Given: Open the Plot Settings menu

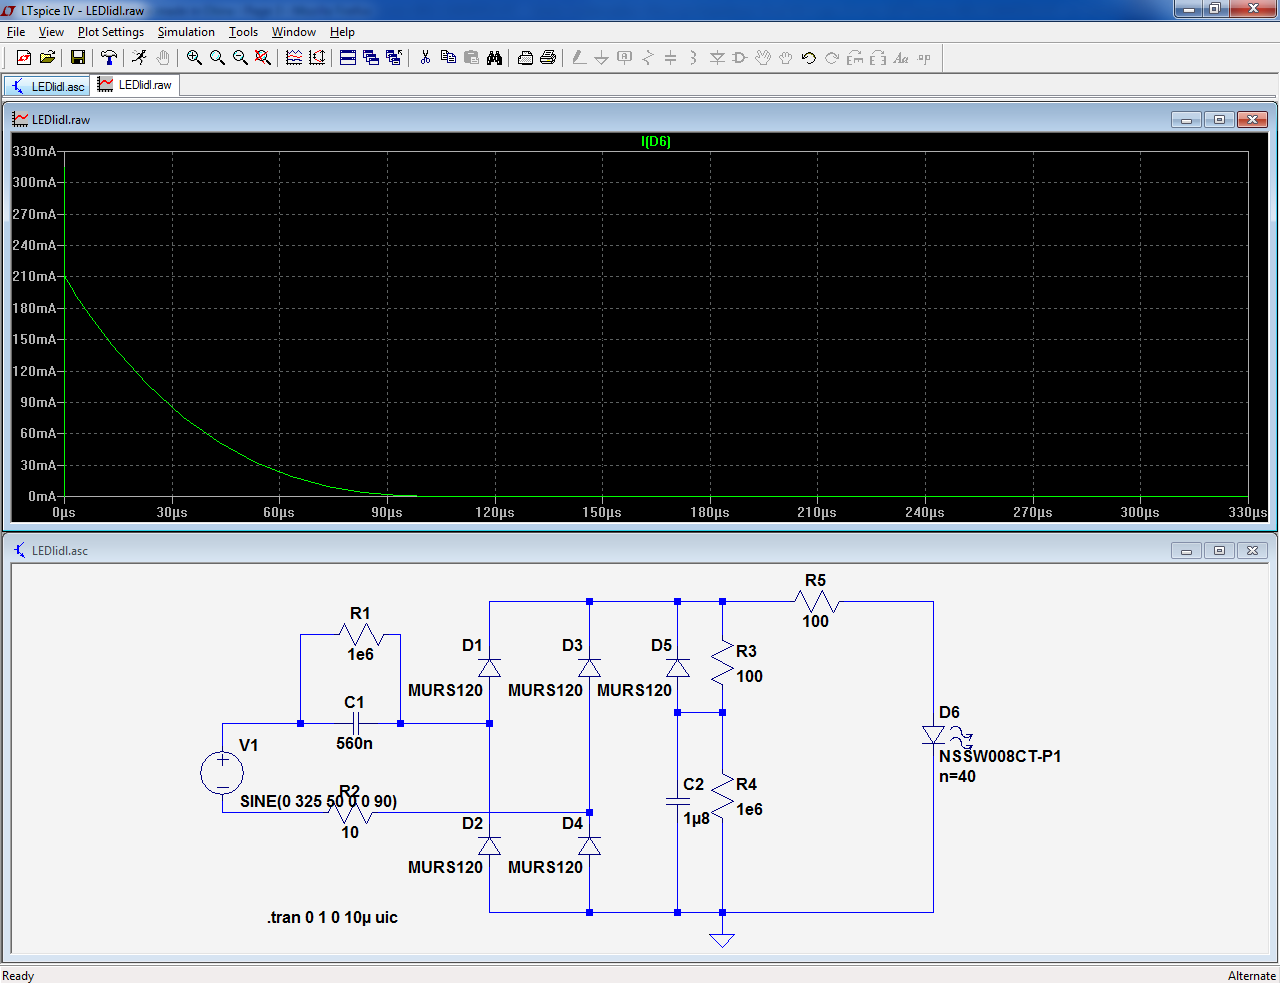Looking at the screenshot, I should (x=111, y=32).
